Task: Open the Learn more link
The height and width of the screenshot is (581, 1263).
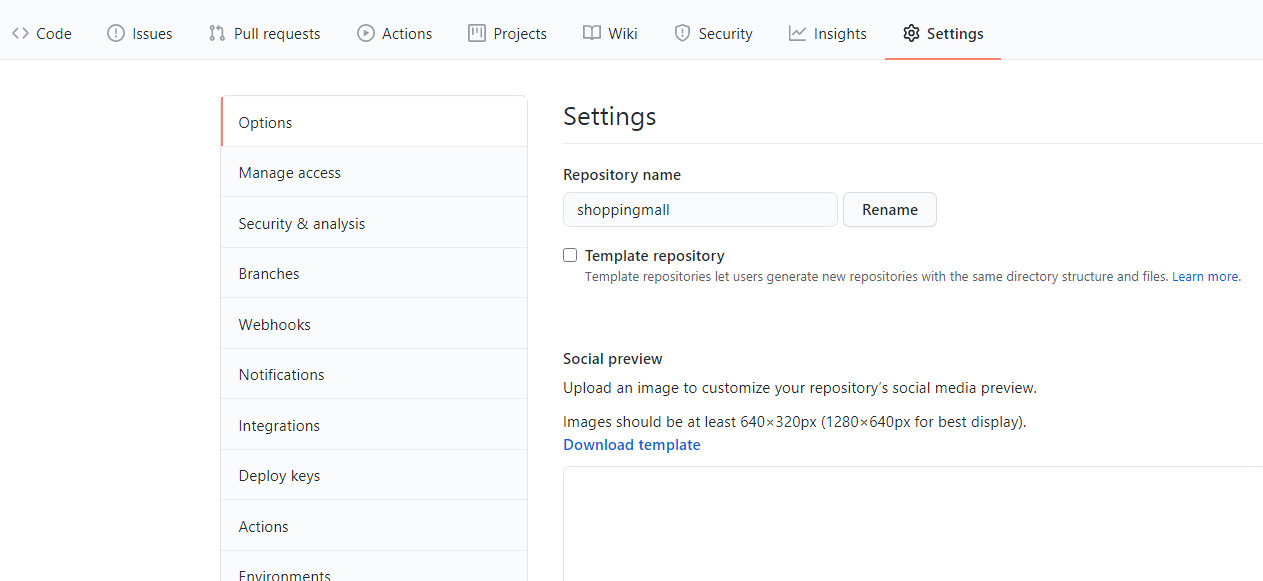Action: point(1206,277)
